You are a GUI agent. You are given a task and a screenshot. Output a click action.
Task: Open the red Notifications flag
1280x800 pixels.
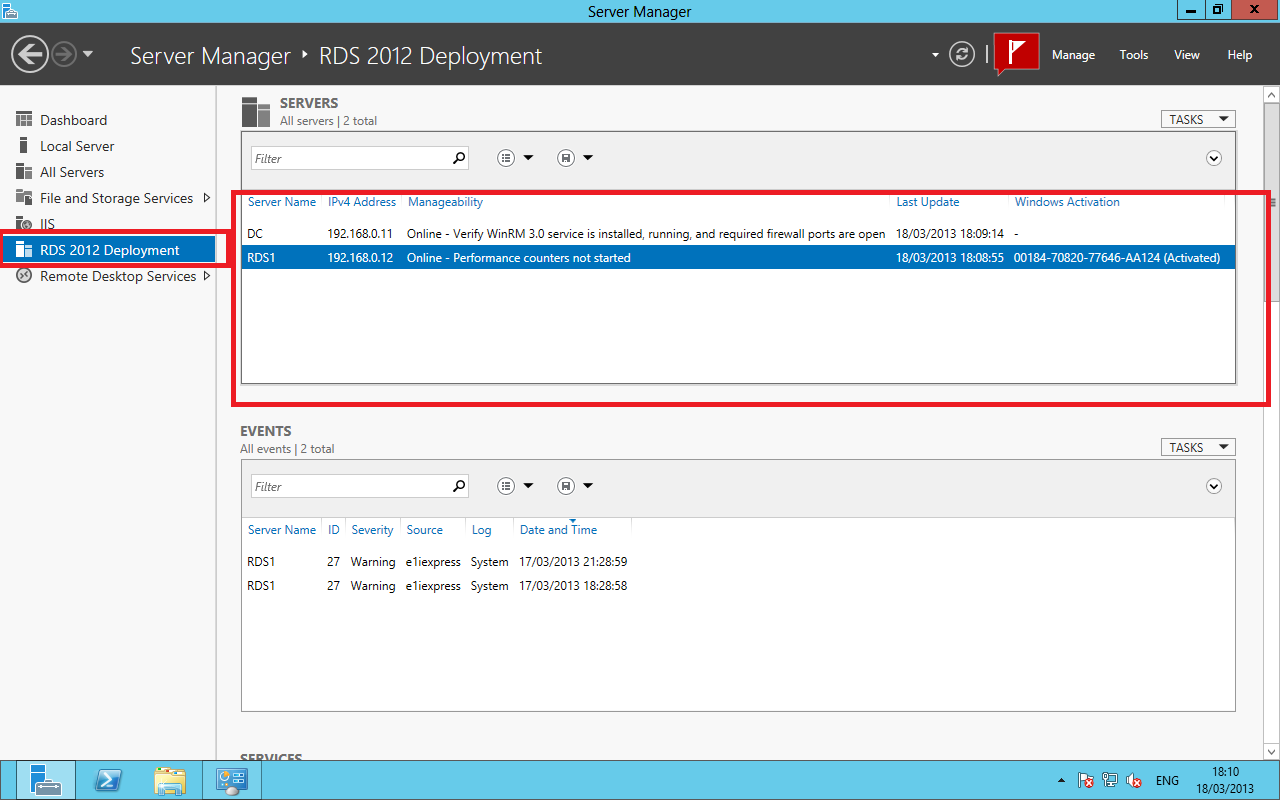(x=1017, y=54)
